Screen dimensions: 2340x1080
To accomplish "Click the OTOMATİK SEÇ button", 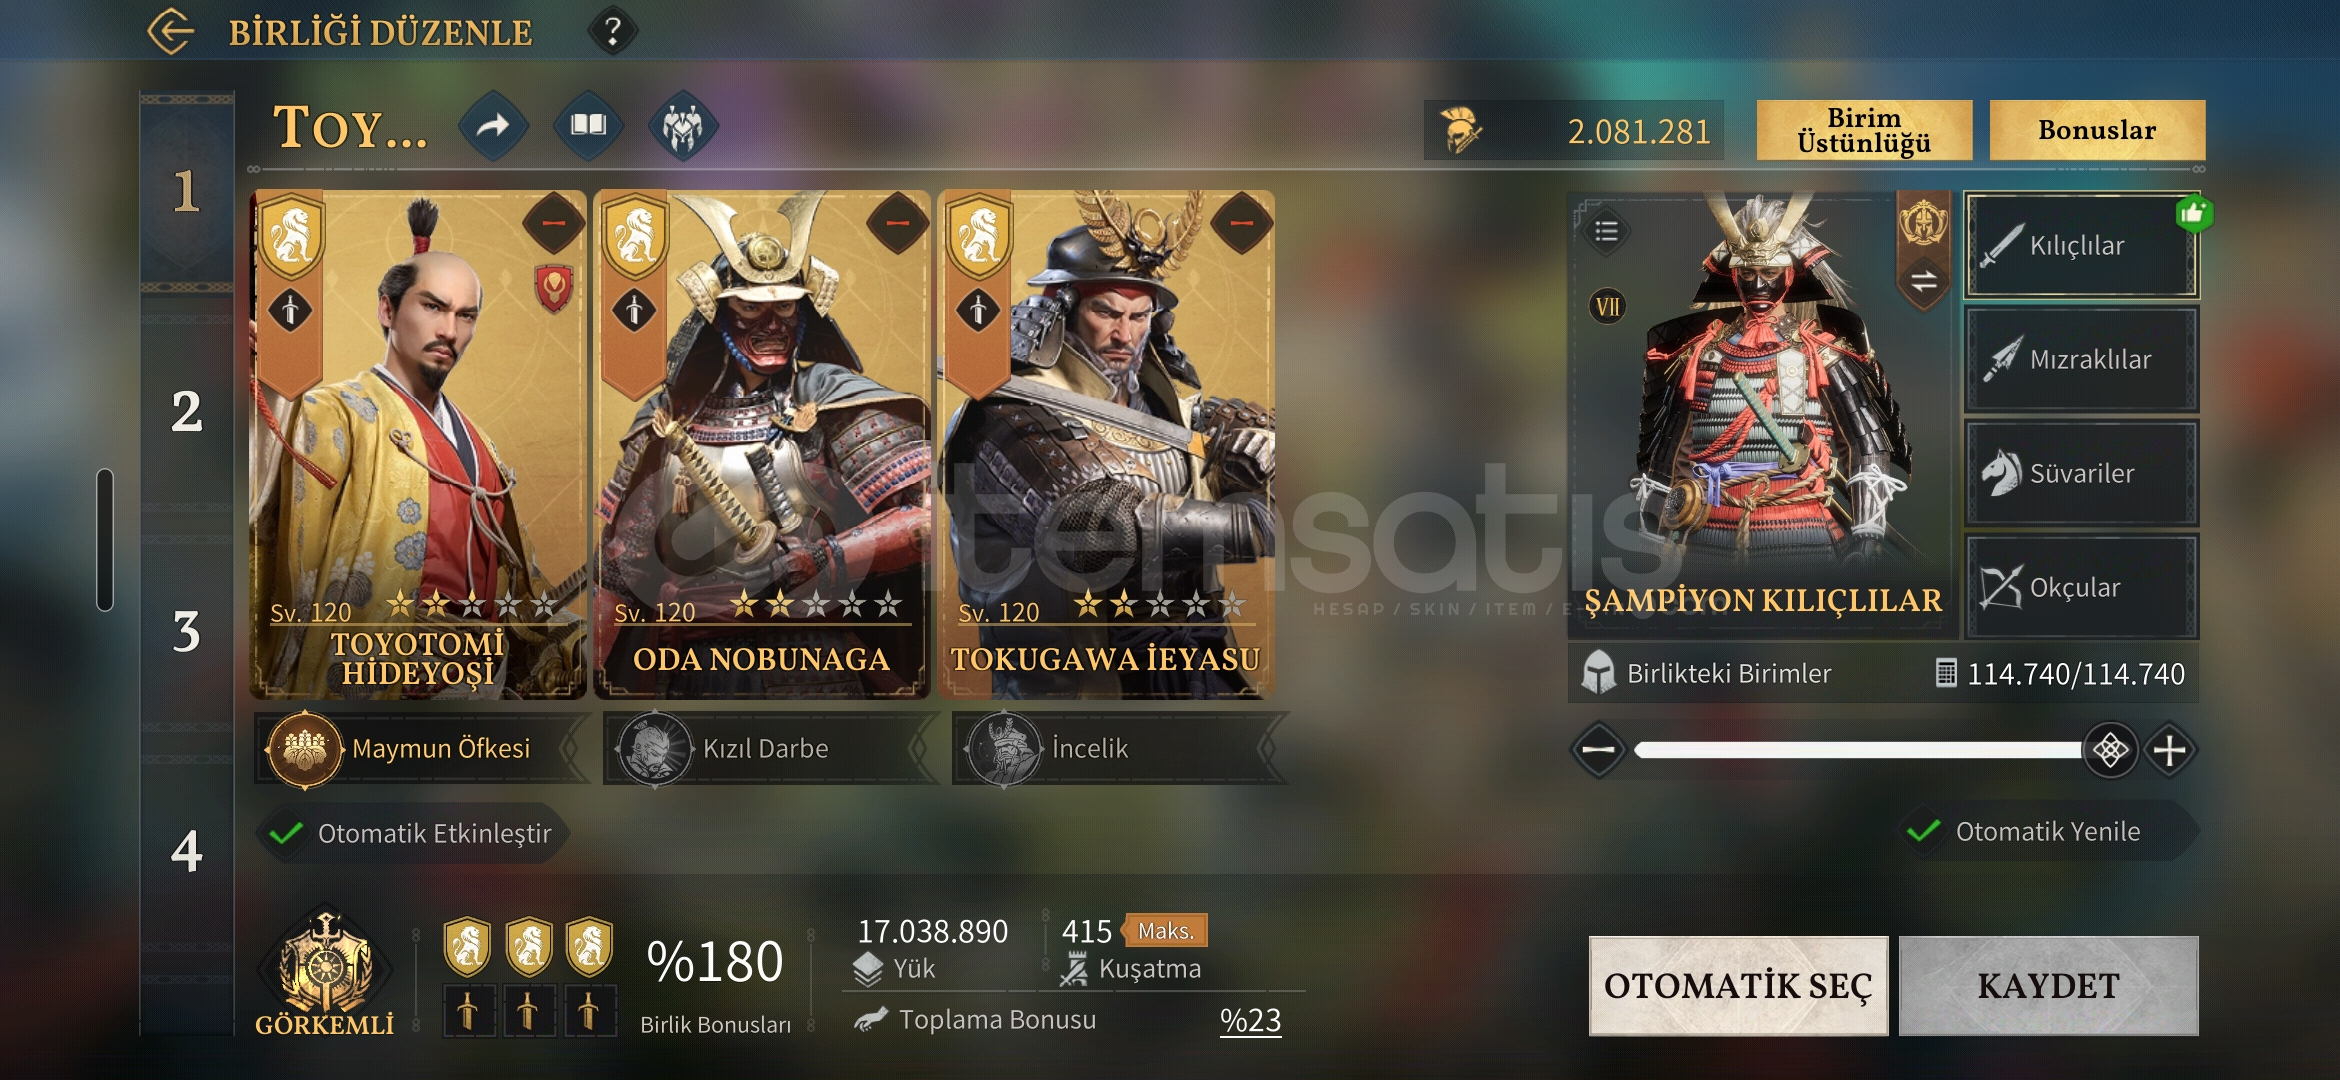I will (x=1738, y=986).
